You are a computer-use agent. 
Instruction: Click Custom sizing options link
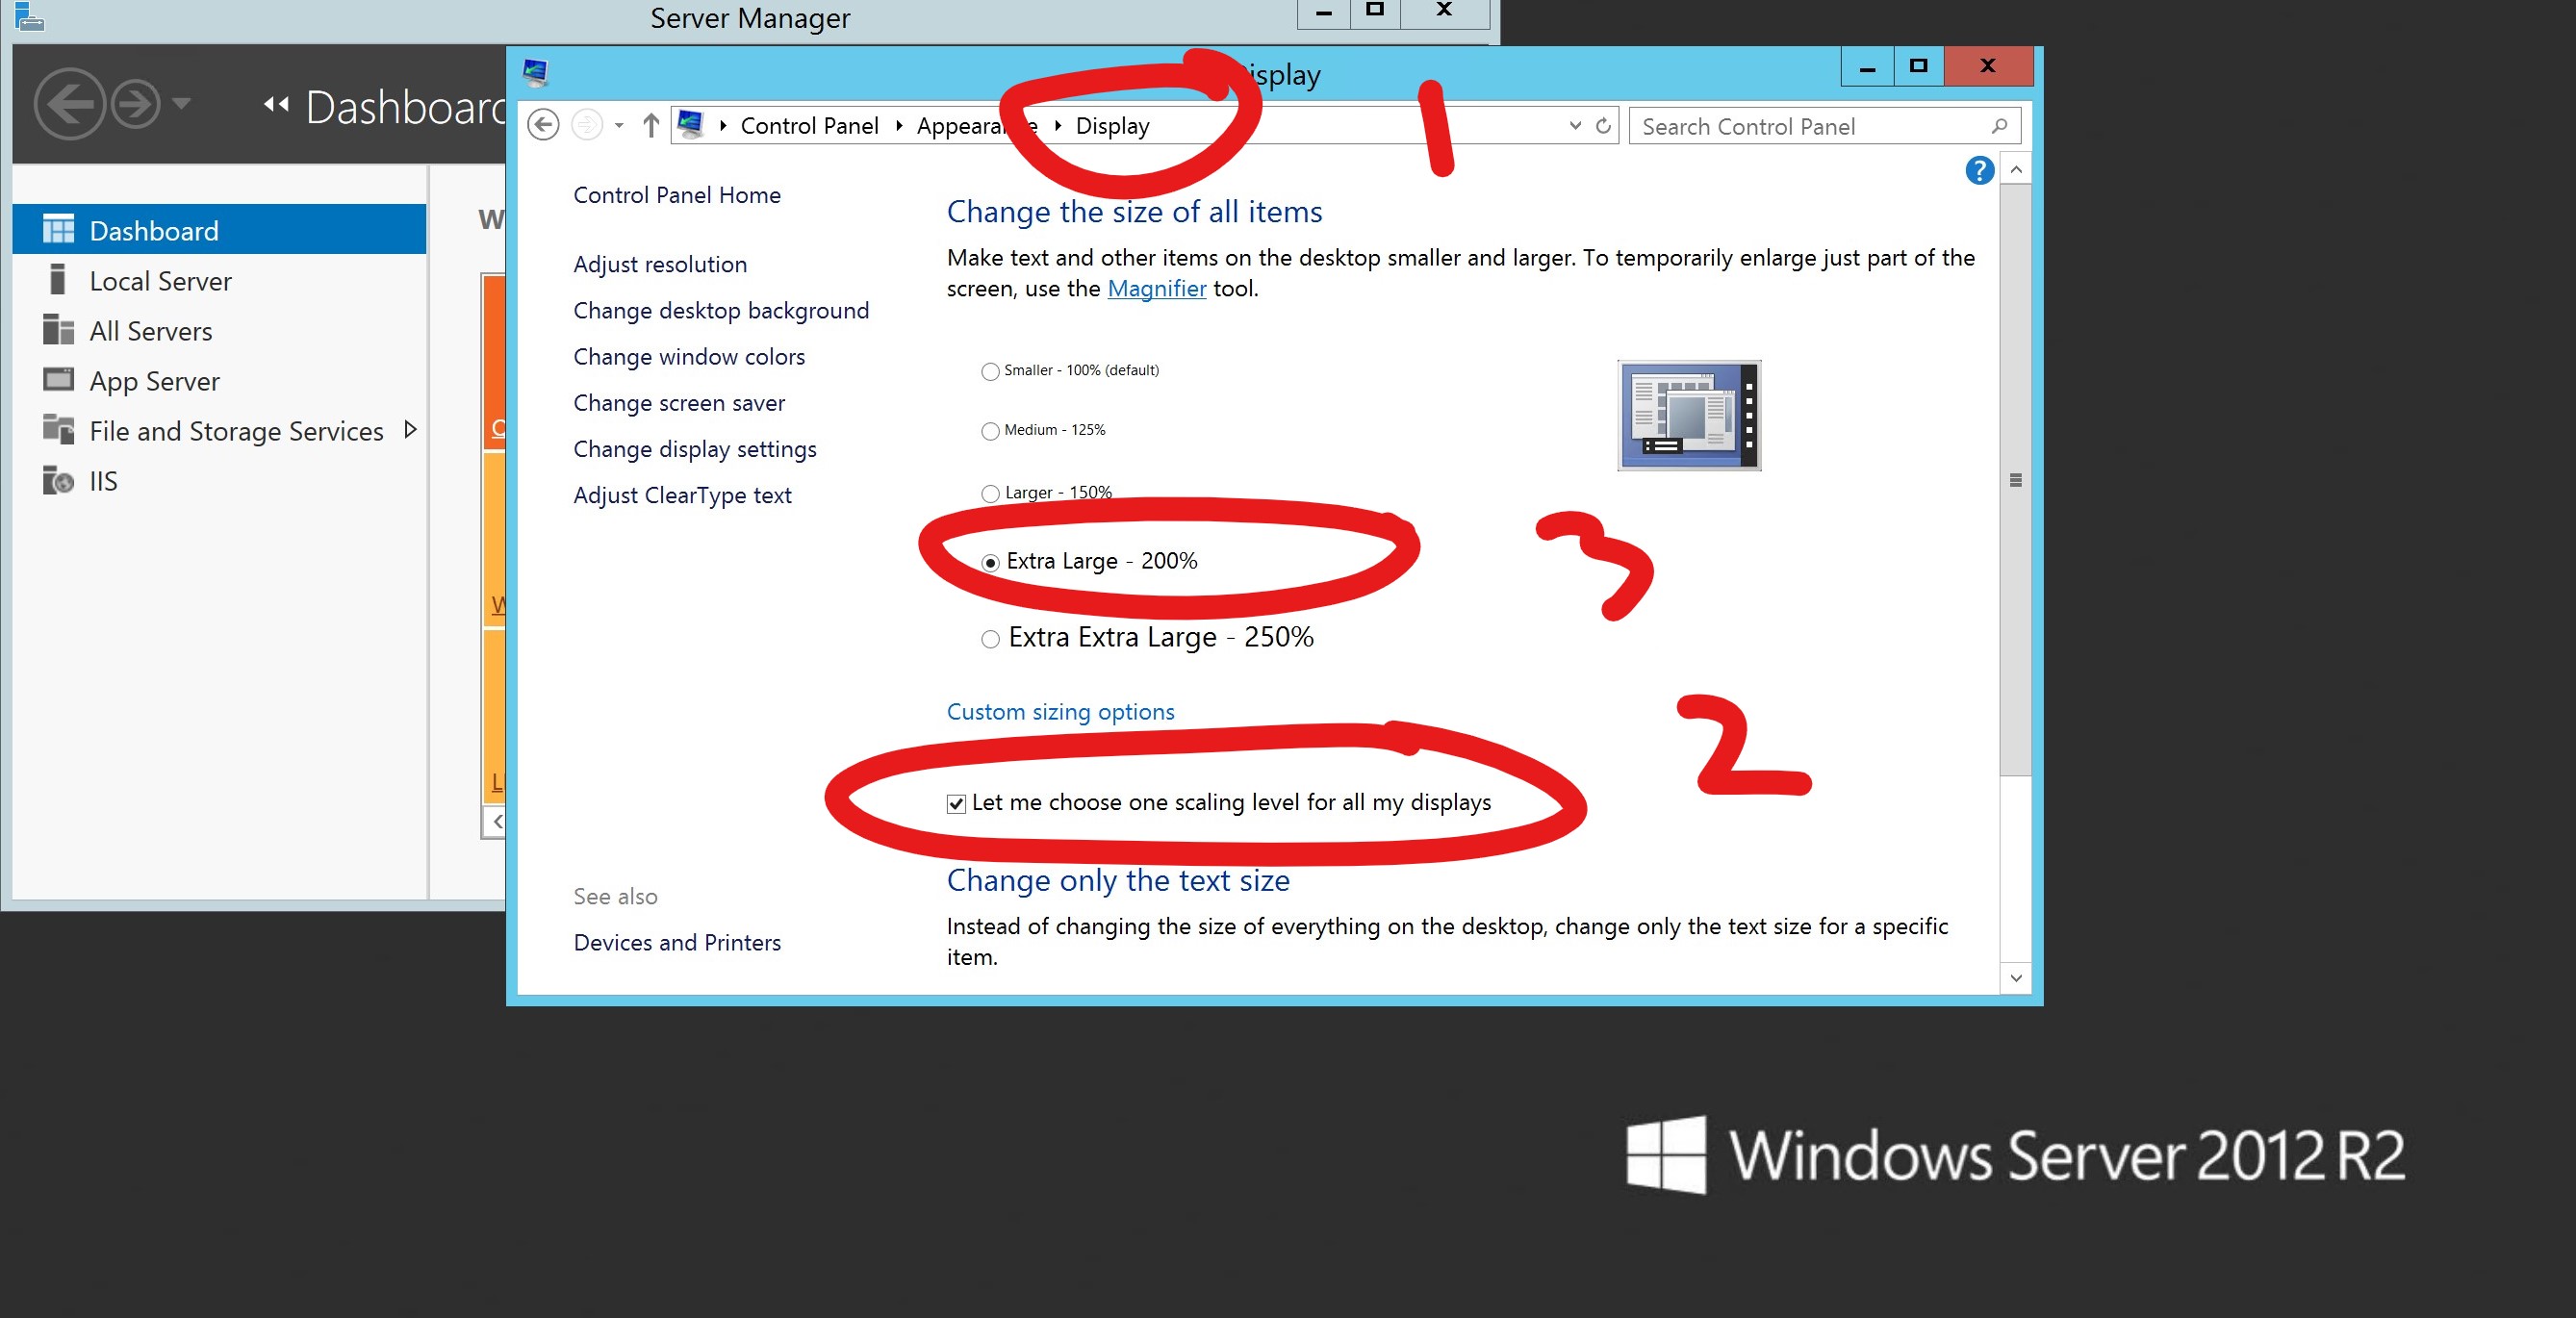pyautogui.click(x=1060, y=712)
